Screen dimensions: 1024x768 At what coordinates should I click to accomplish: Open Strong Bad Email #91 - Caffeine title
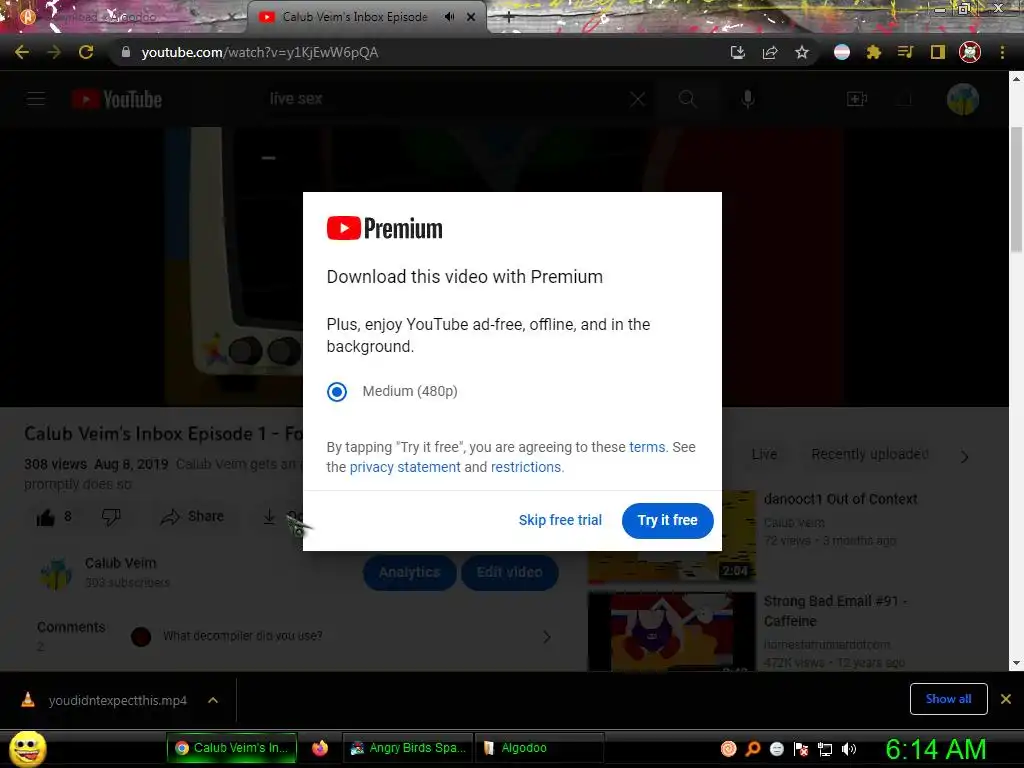835,611
